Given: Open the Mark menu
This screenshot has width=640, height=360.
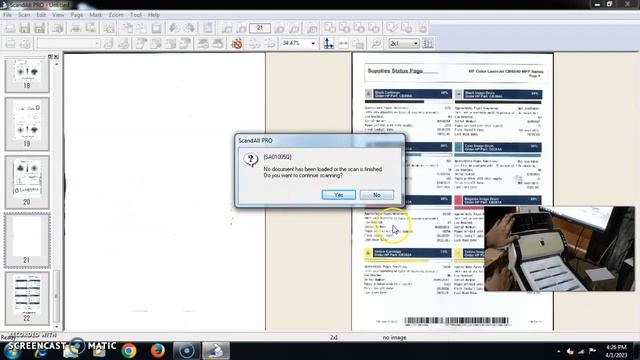Looking at the screenshot, I should click(x=96, y=15).
